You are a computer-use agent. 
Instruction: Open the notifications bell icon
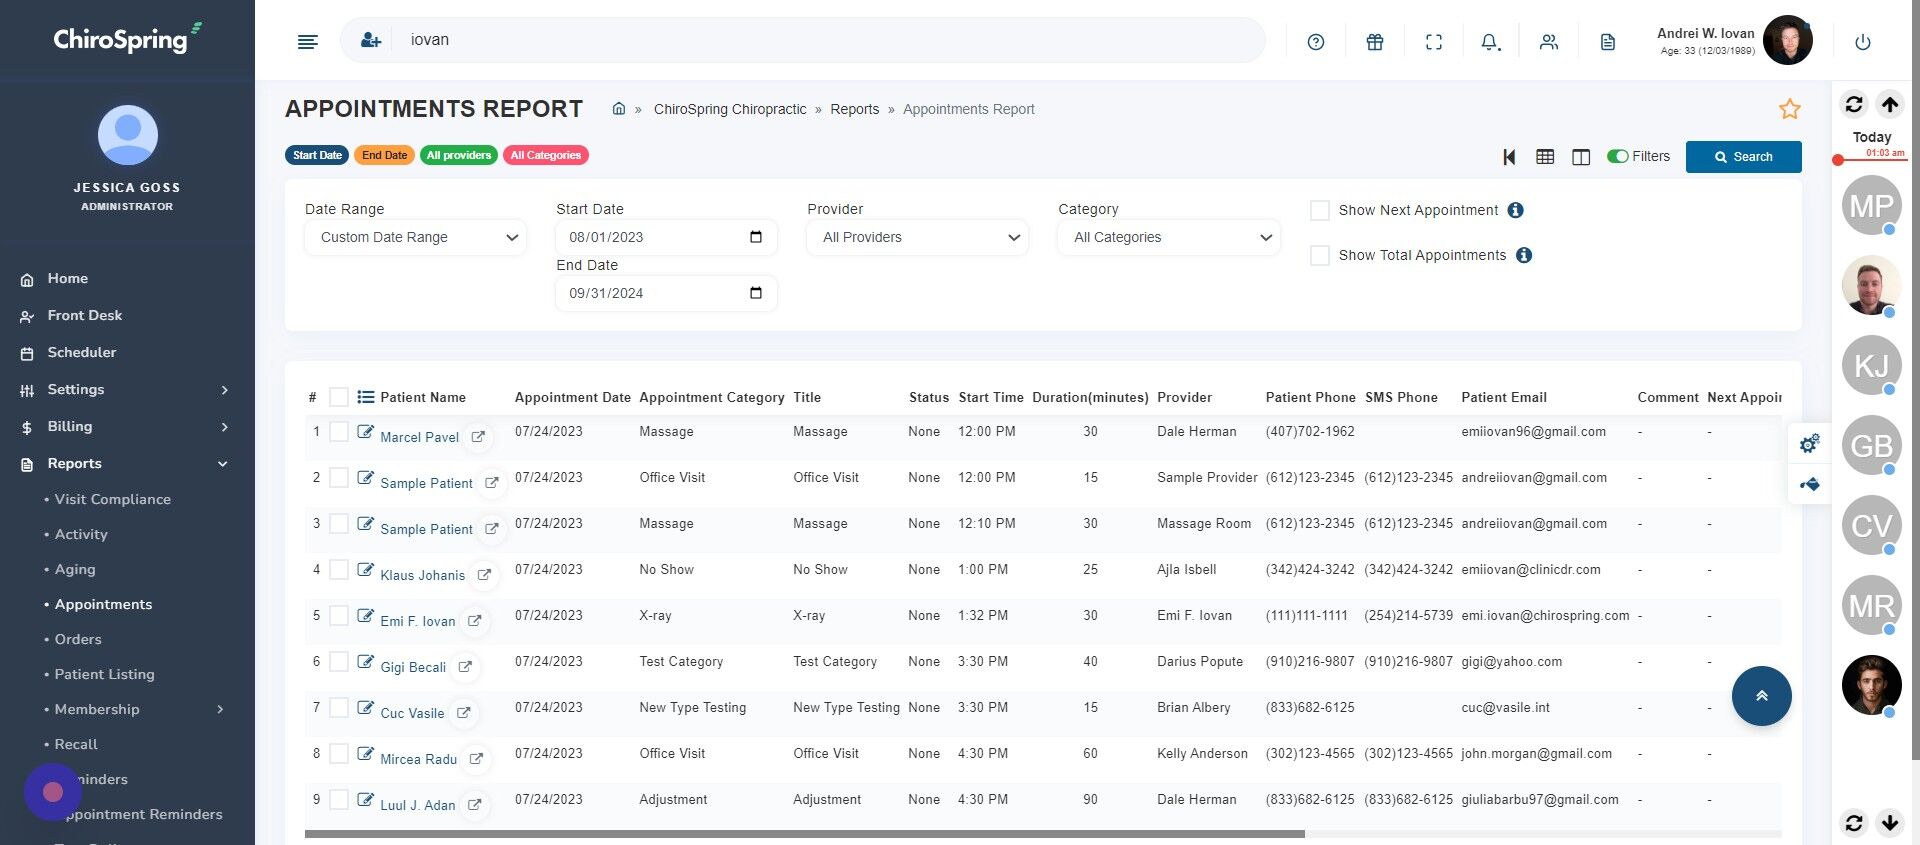(x=1491, y=42)
